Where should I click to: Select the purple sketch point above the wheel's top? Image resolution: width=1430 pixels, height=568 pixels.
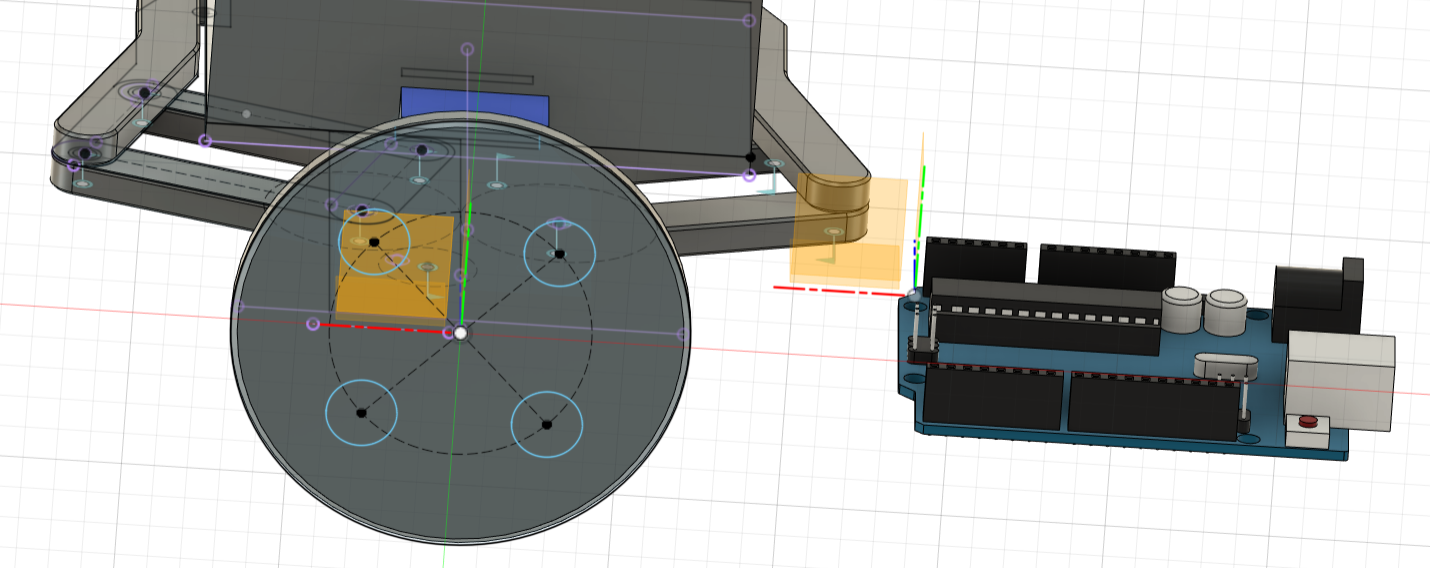click(x=467, y=48)
